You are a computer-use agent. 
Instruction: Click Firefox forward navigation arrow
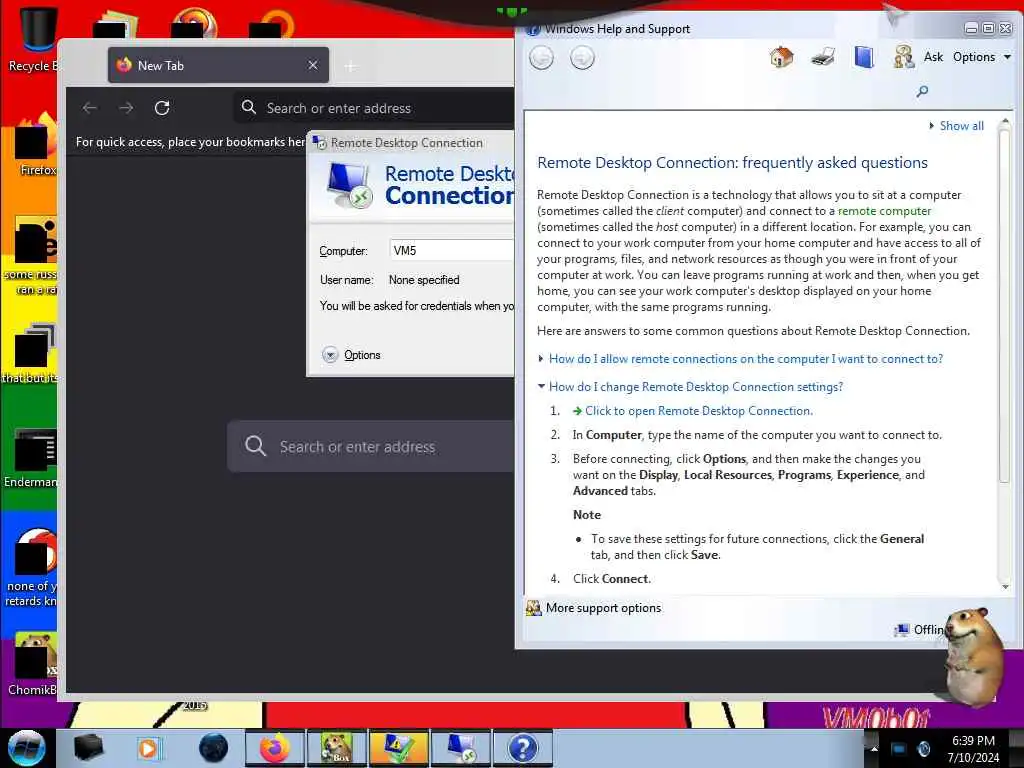(x=126, y=108)
